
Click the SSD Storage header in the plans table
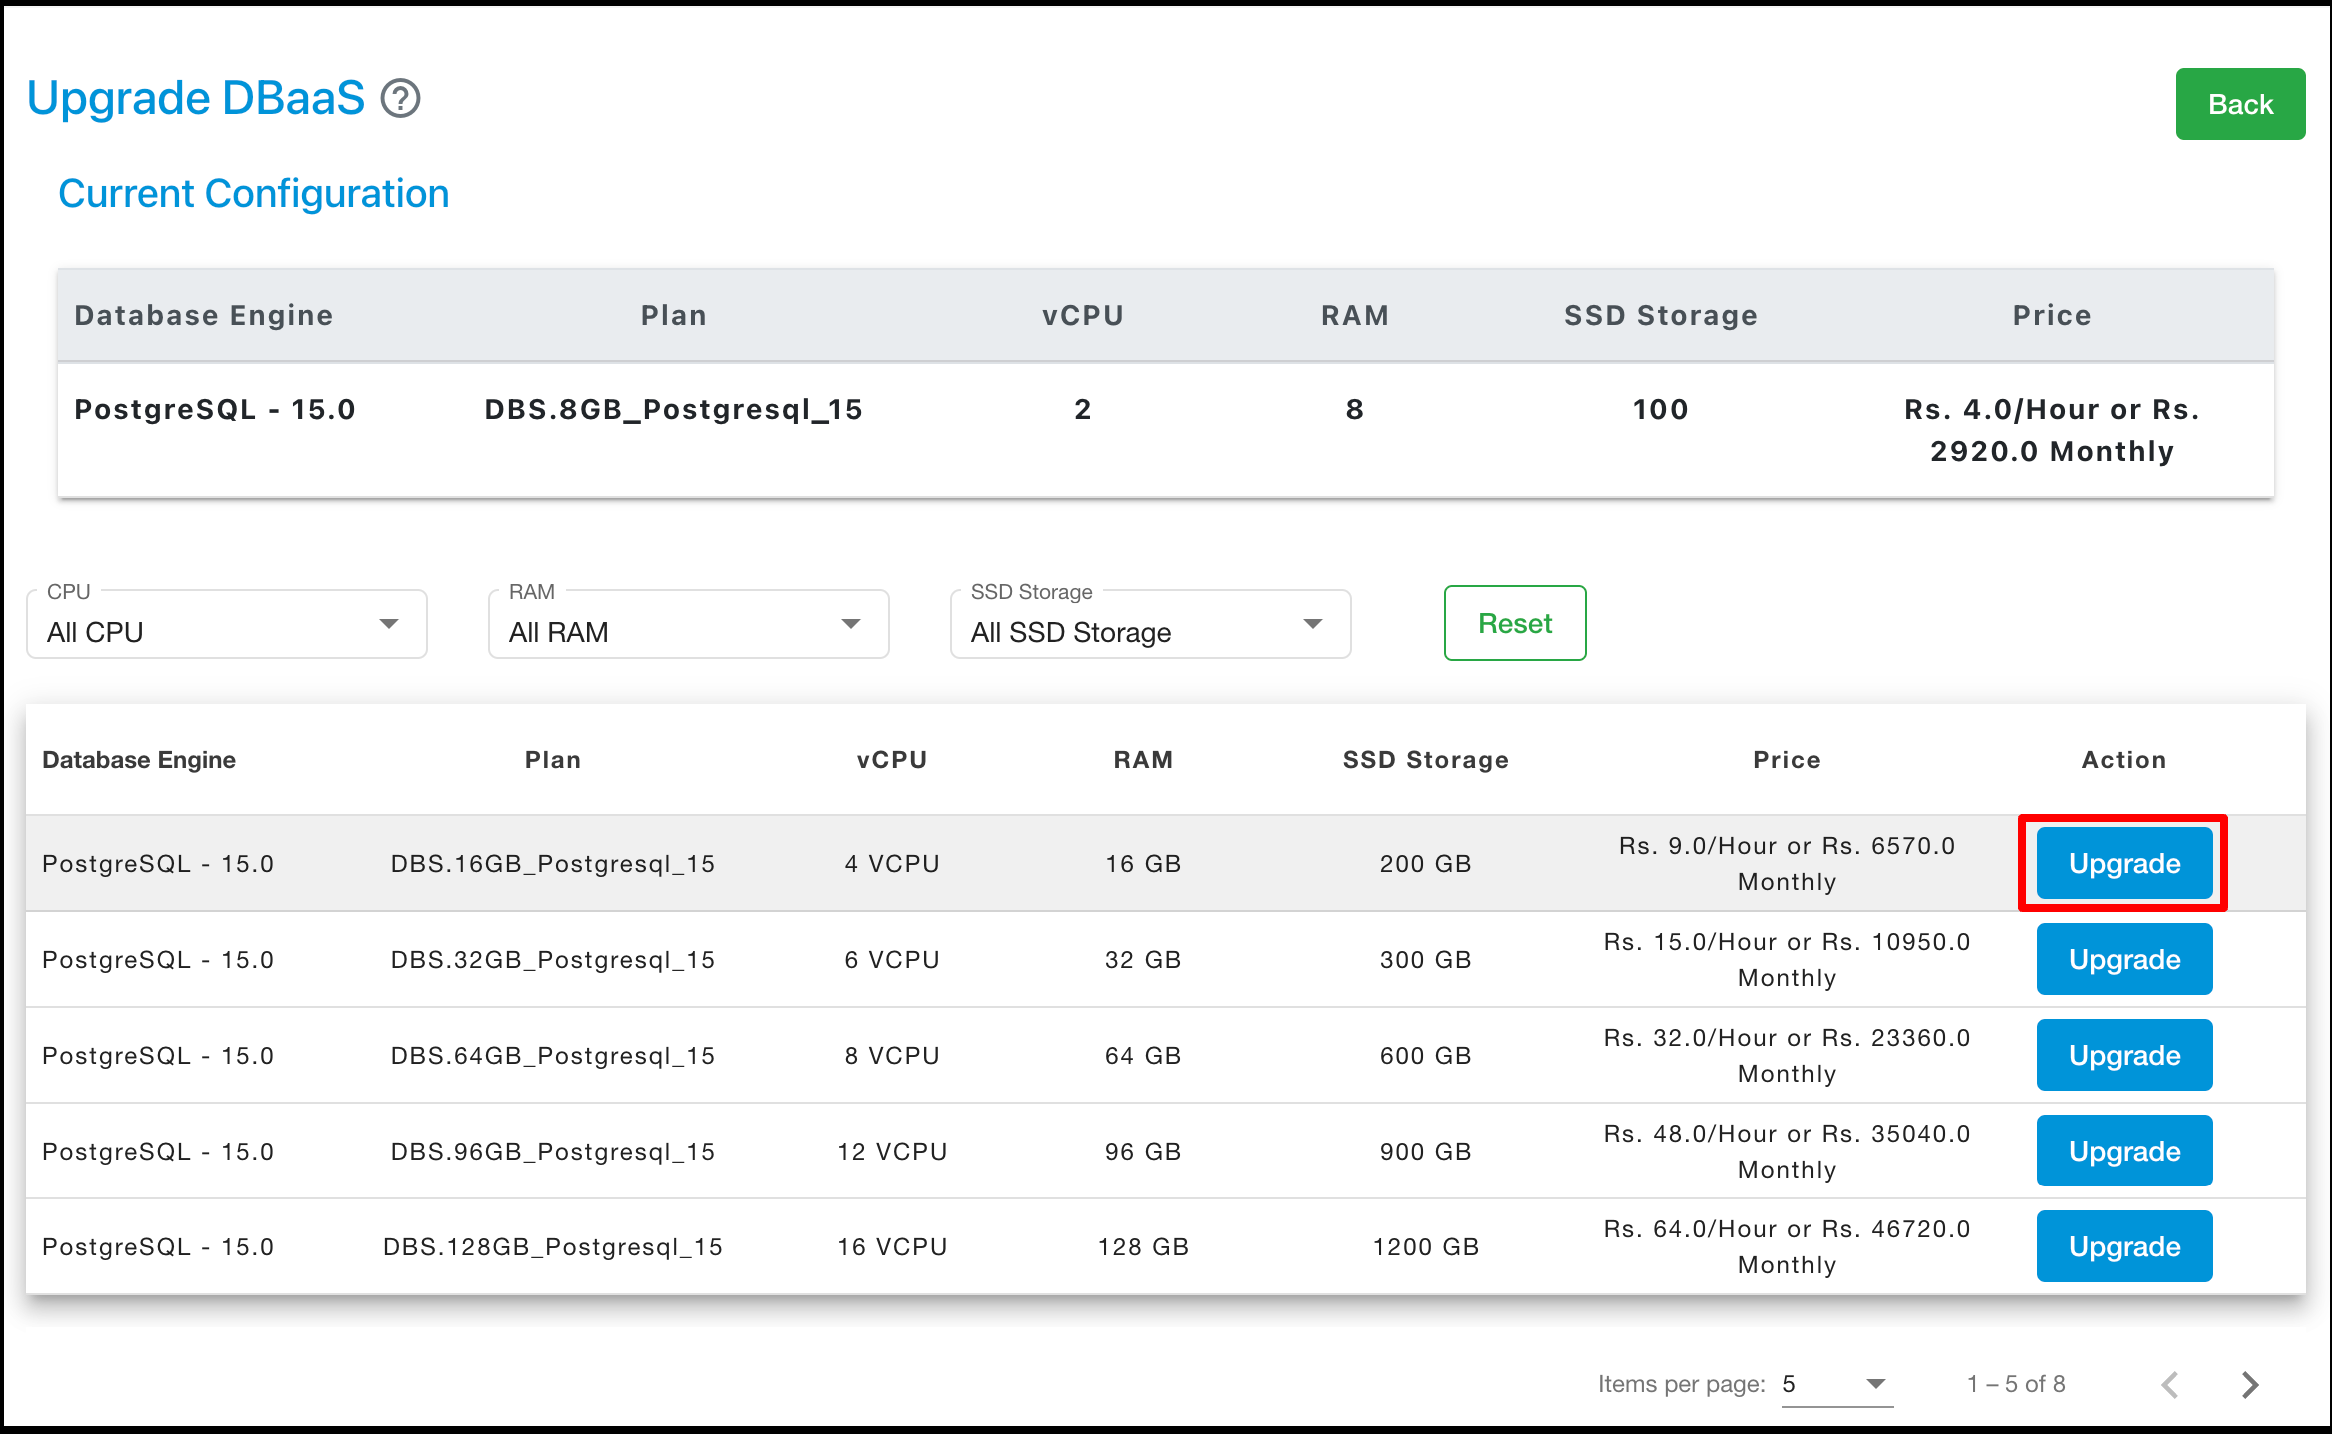pos(1425,760)
